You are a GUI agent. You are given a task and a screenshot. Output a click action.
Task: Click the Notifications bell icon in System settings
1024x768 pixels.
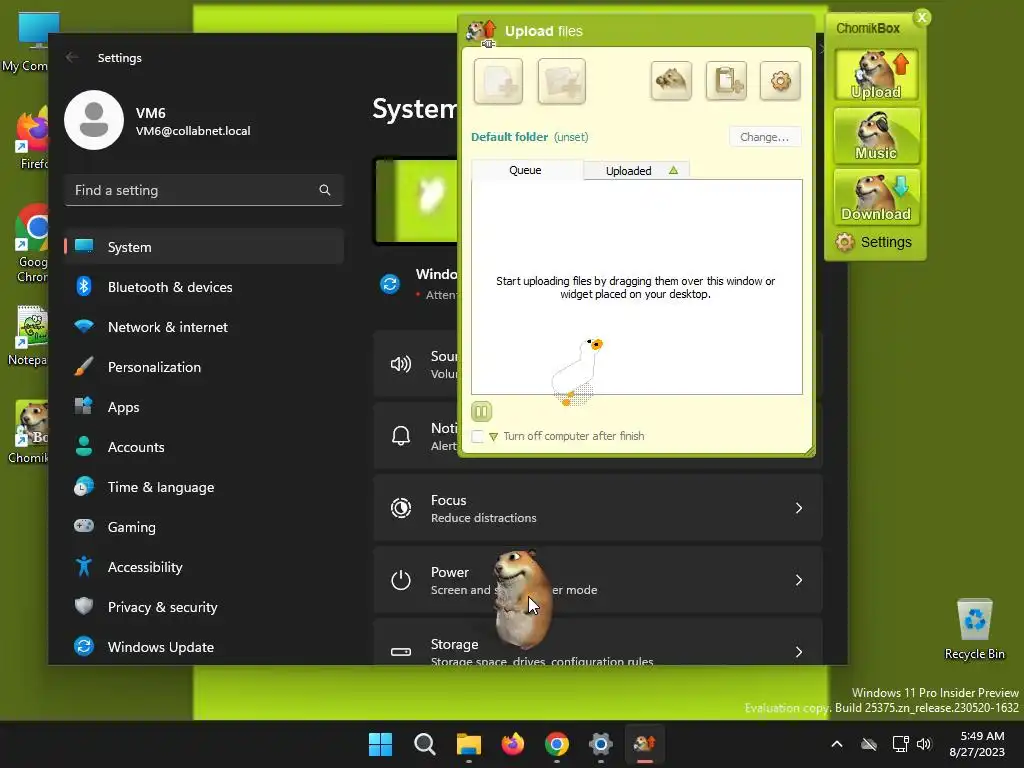coord(400,436)
